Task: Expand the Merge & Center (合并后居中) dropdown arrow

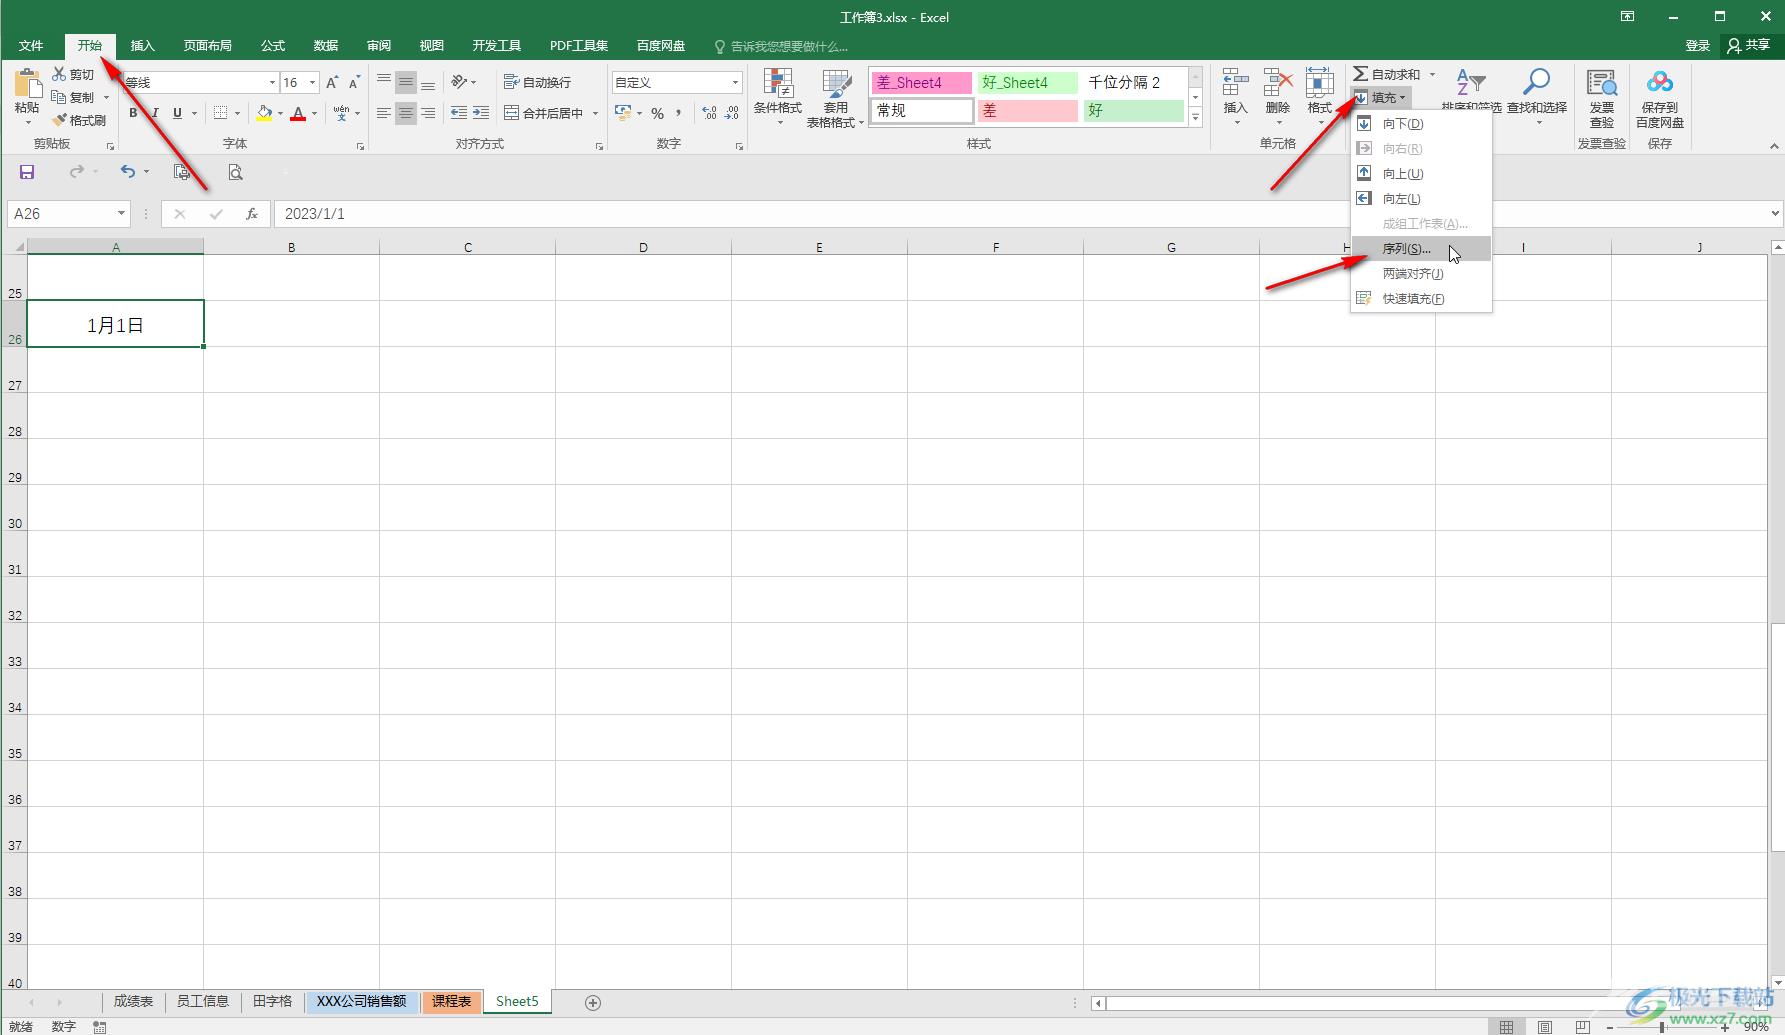Action: (x=595, y=113)
